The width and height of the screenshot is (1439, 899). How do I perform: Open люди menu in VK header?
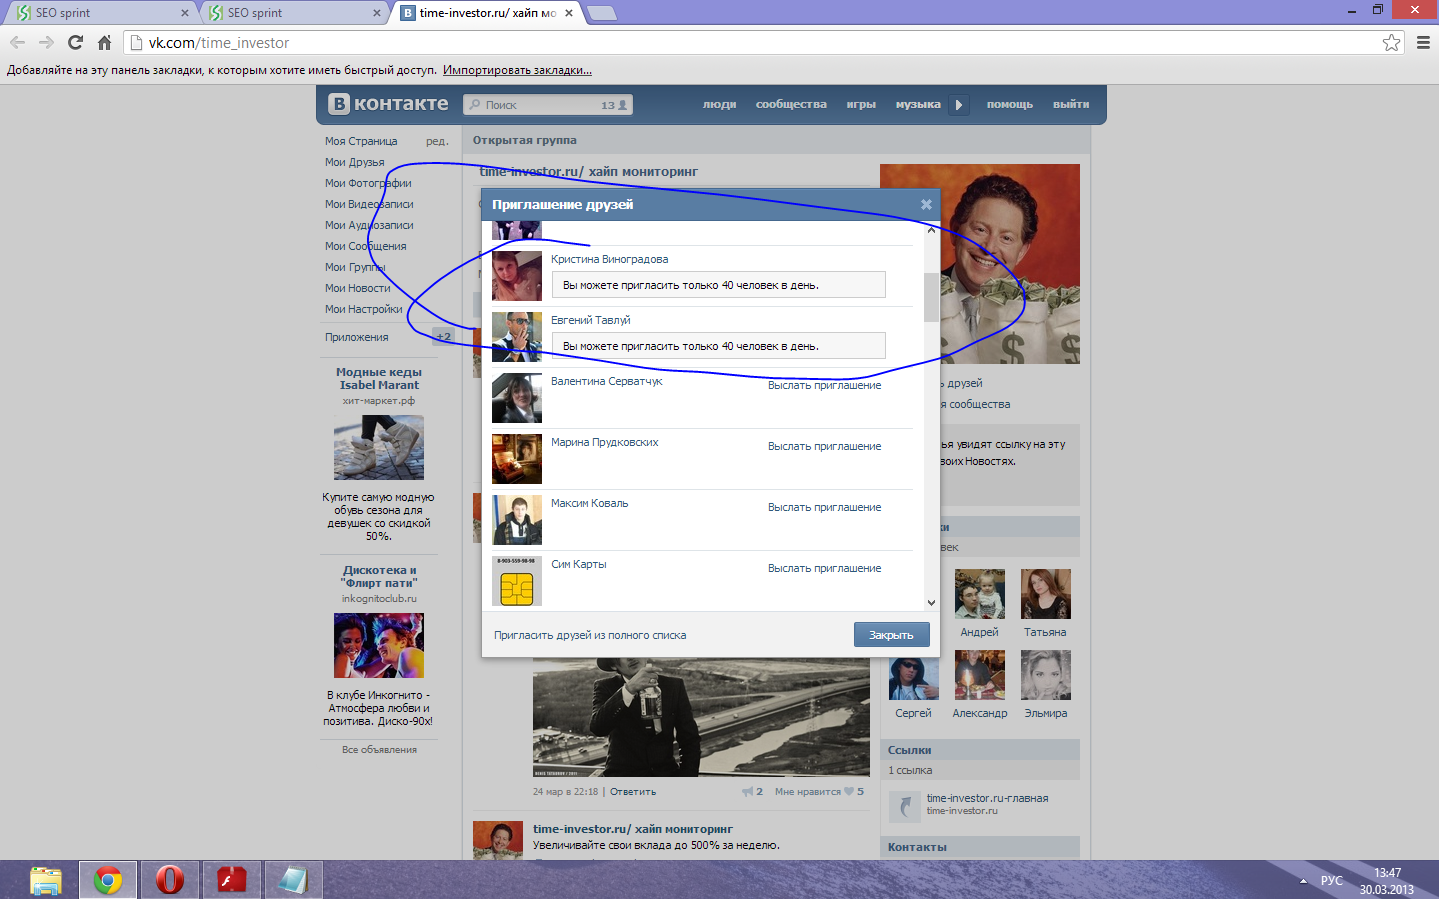pos(719,105)
